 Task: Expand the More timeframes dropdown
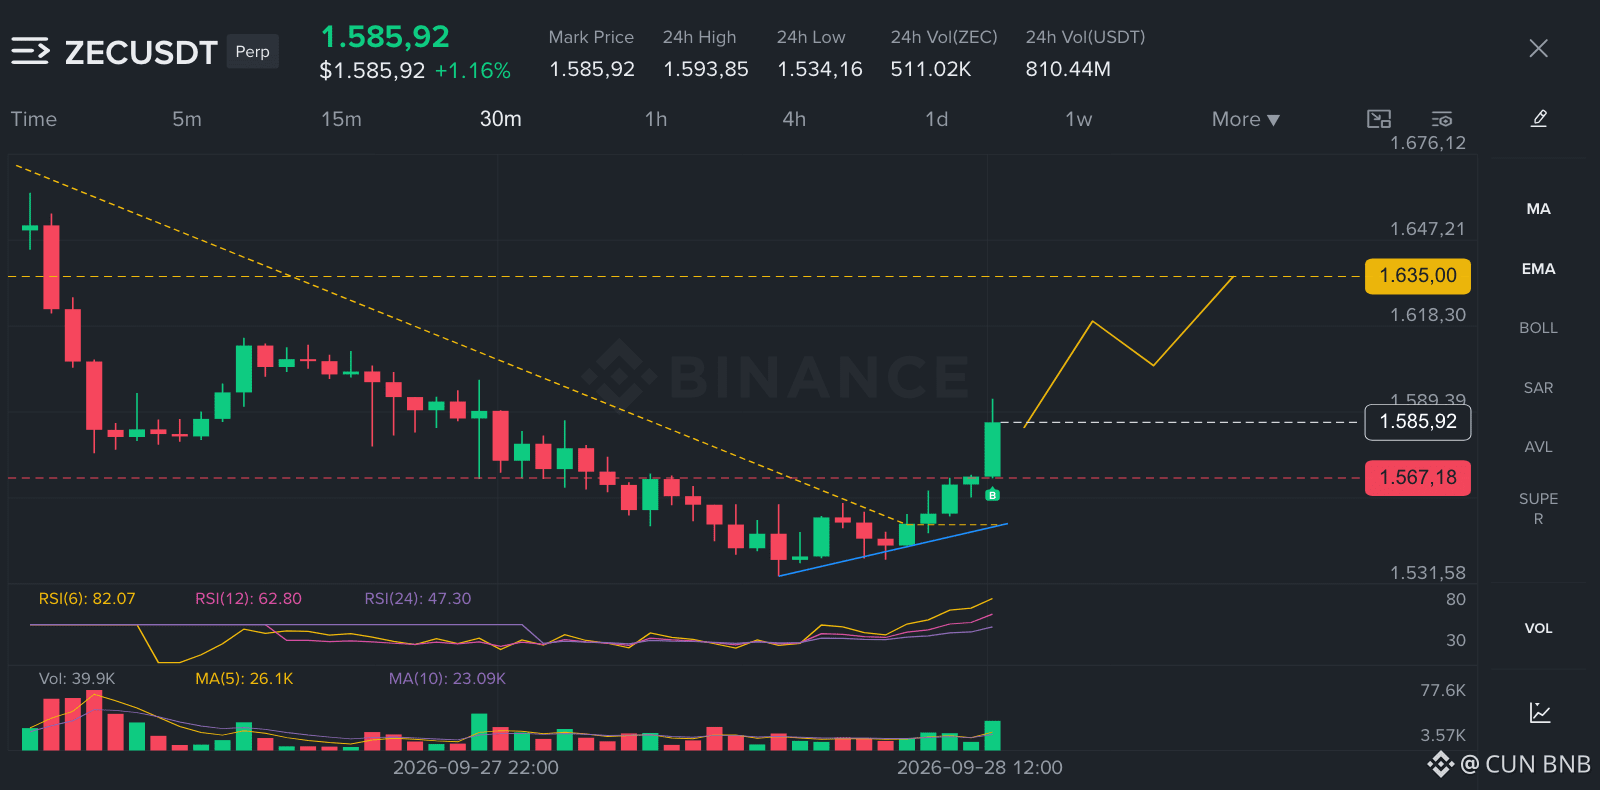pyautogui.click(x=1245, y=119)
